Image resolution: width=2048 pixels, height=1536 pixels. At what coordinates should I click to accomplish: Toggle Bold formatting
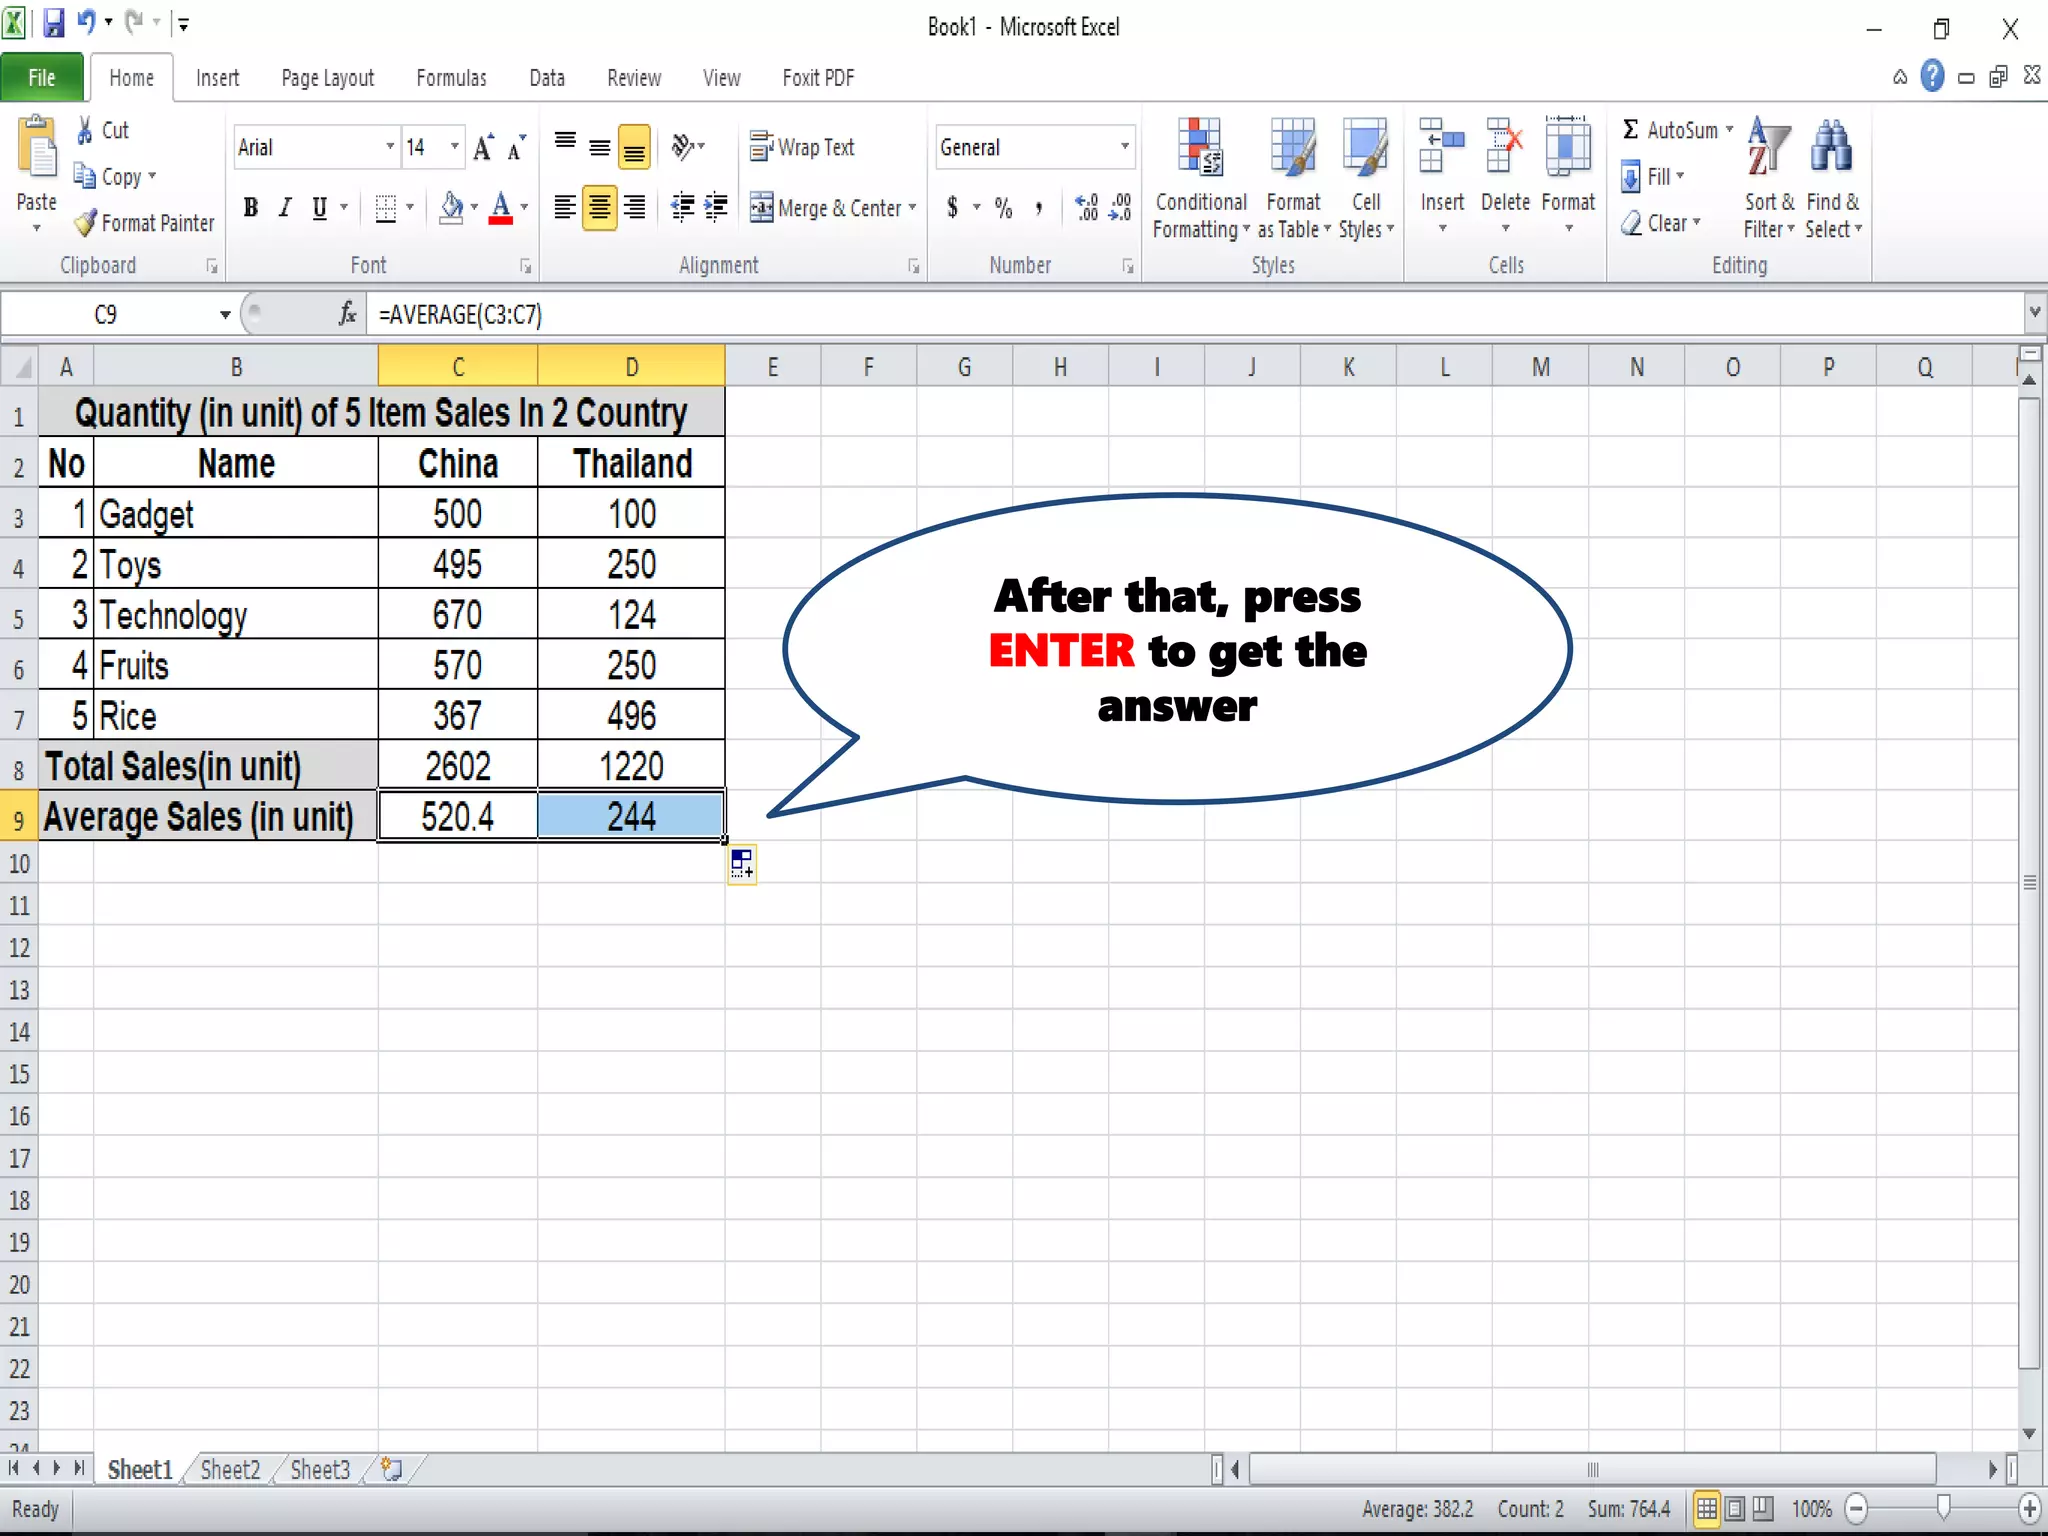pyautogui.click(x=251, y=207)
